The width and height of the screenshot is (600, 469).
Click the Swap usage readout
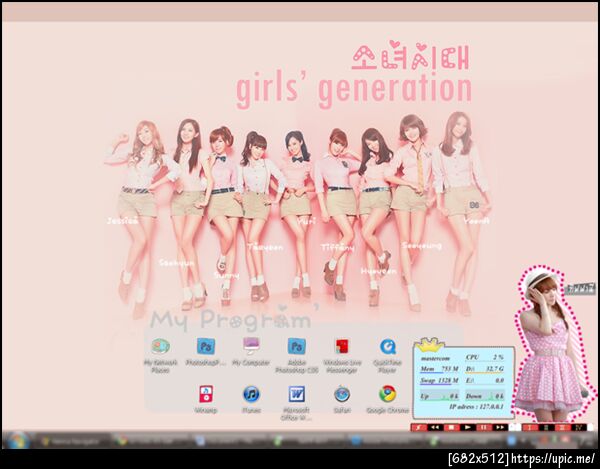coord(439,381)
